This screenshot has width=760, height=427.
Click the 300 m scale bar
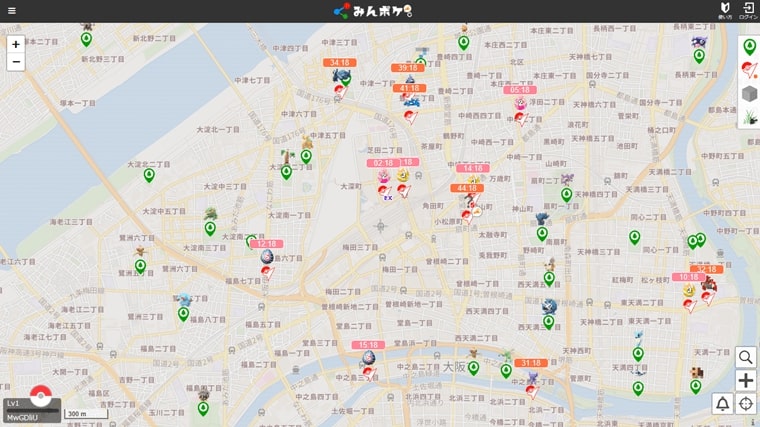click(x=86, y=413)
